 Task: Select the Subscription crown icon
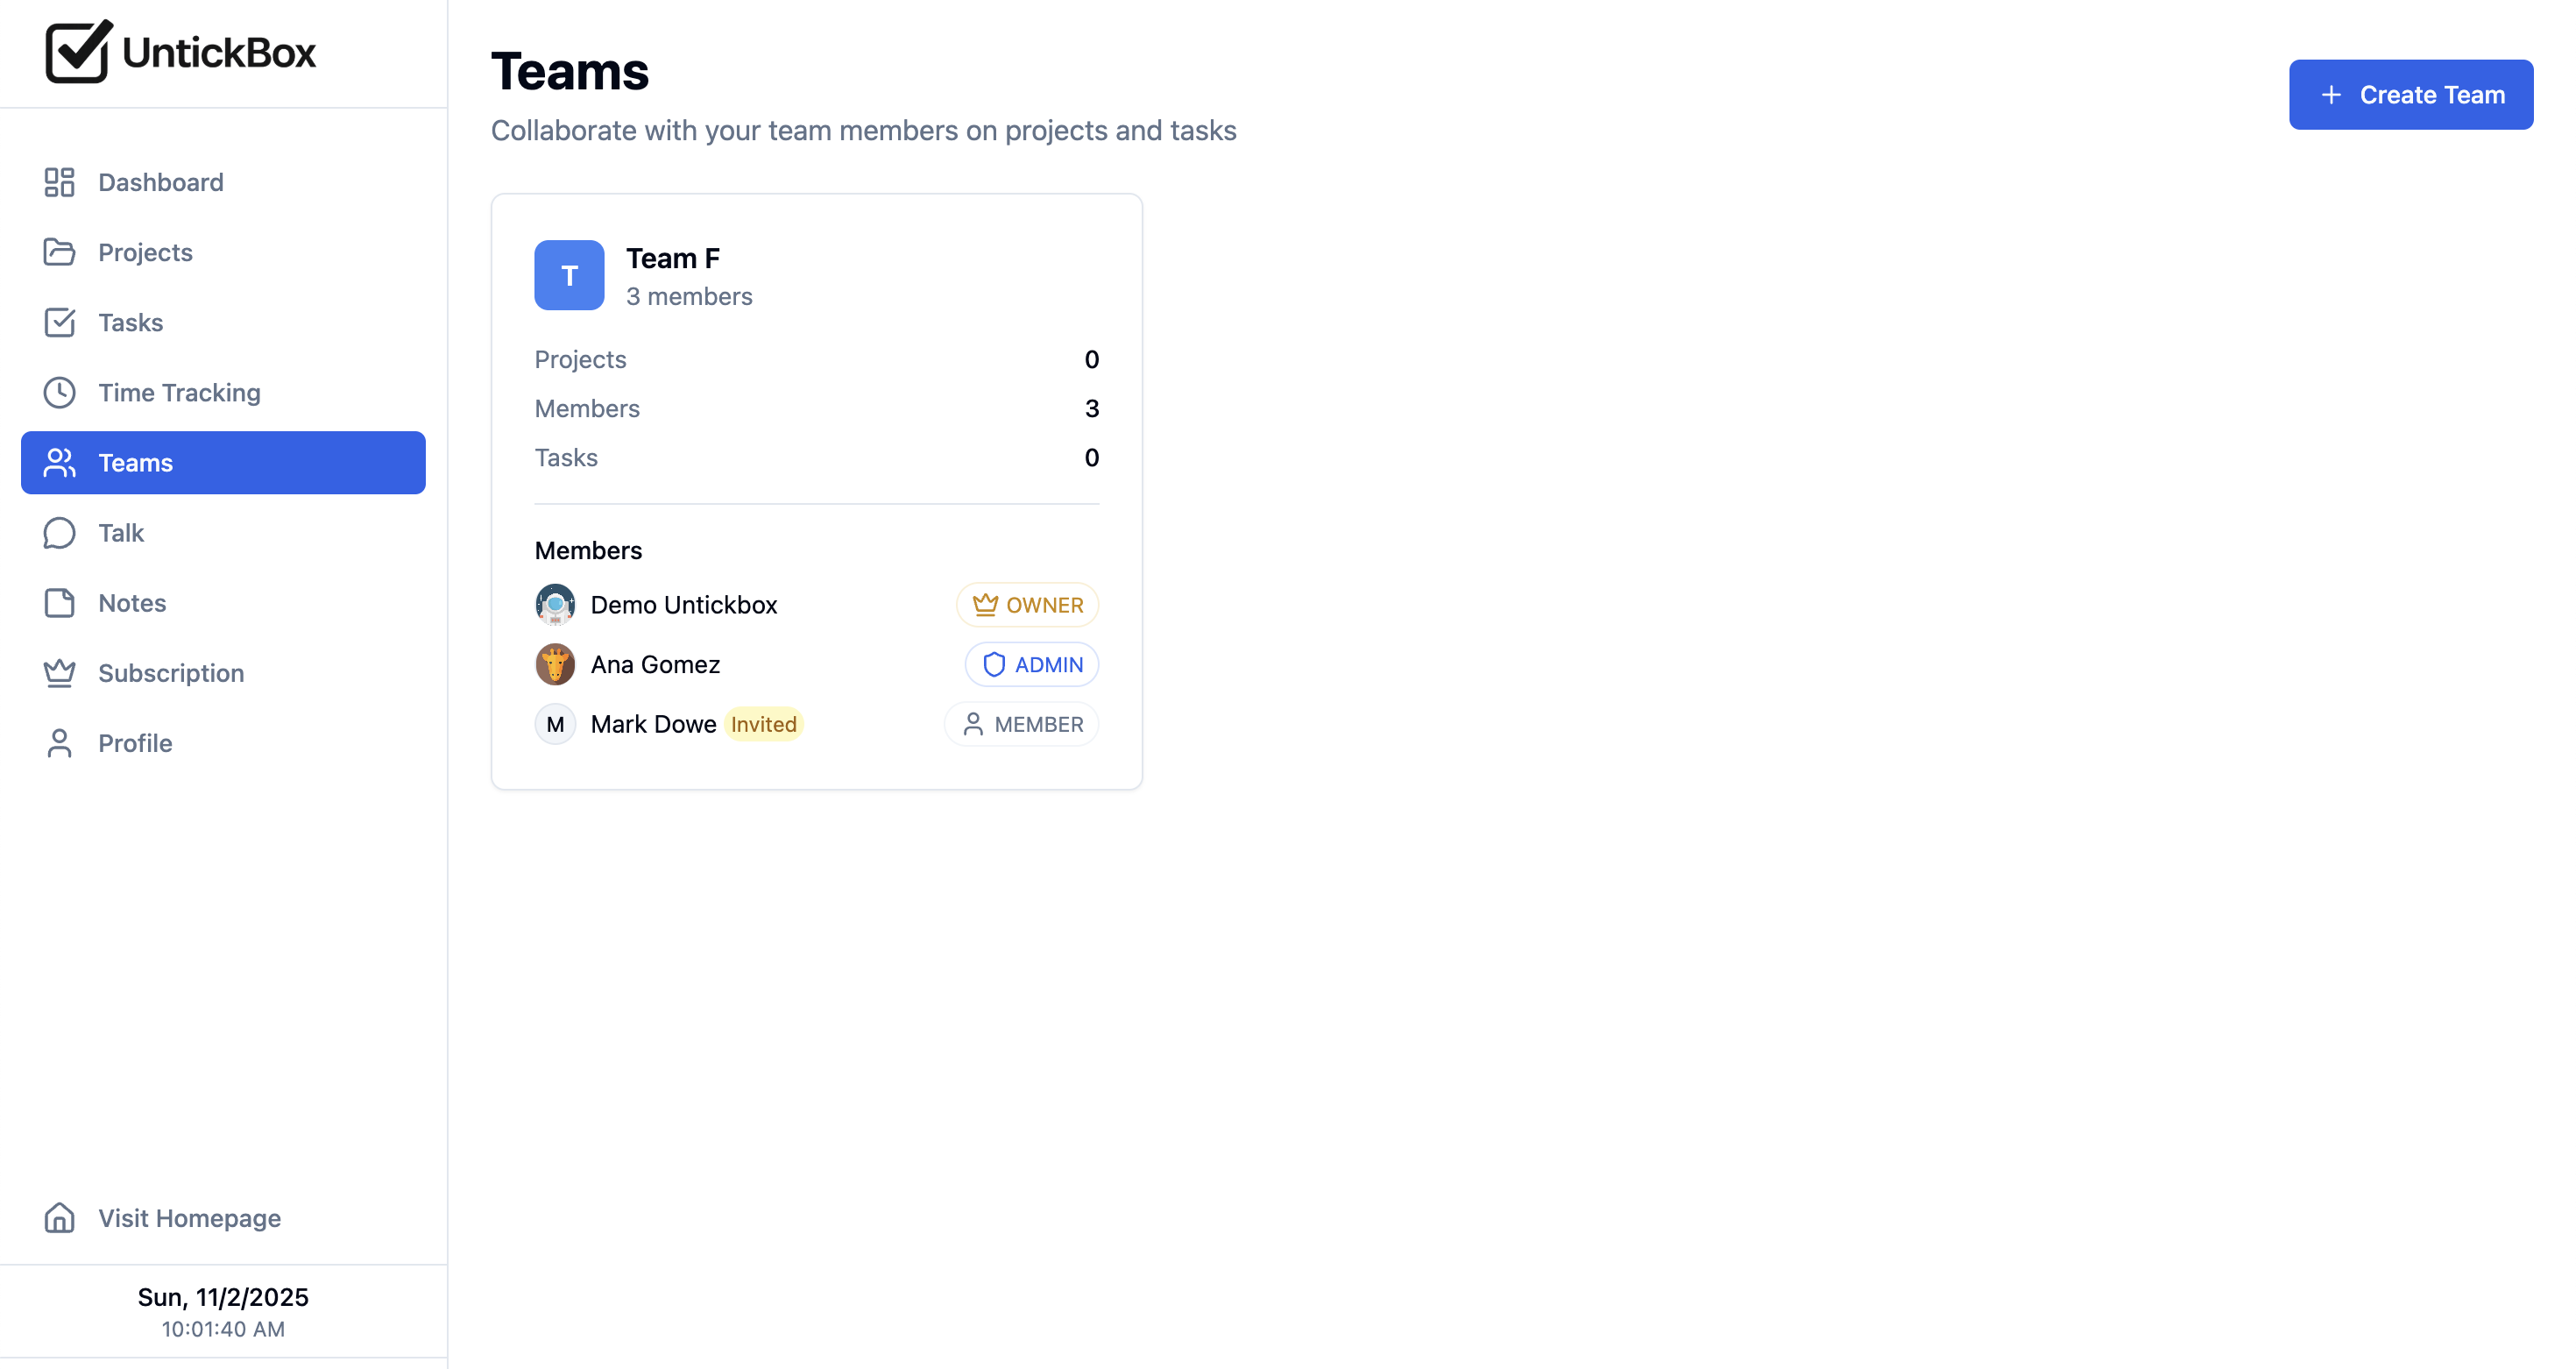coord(59,673)
